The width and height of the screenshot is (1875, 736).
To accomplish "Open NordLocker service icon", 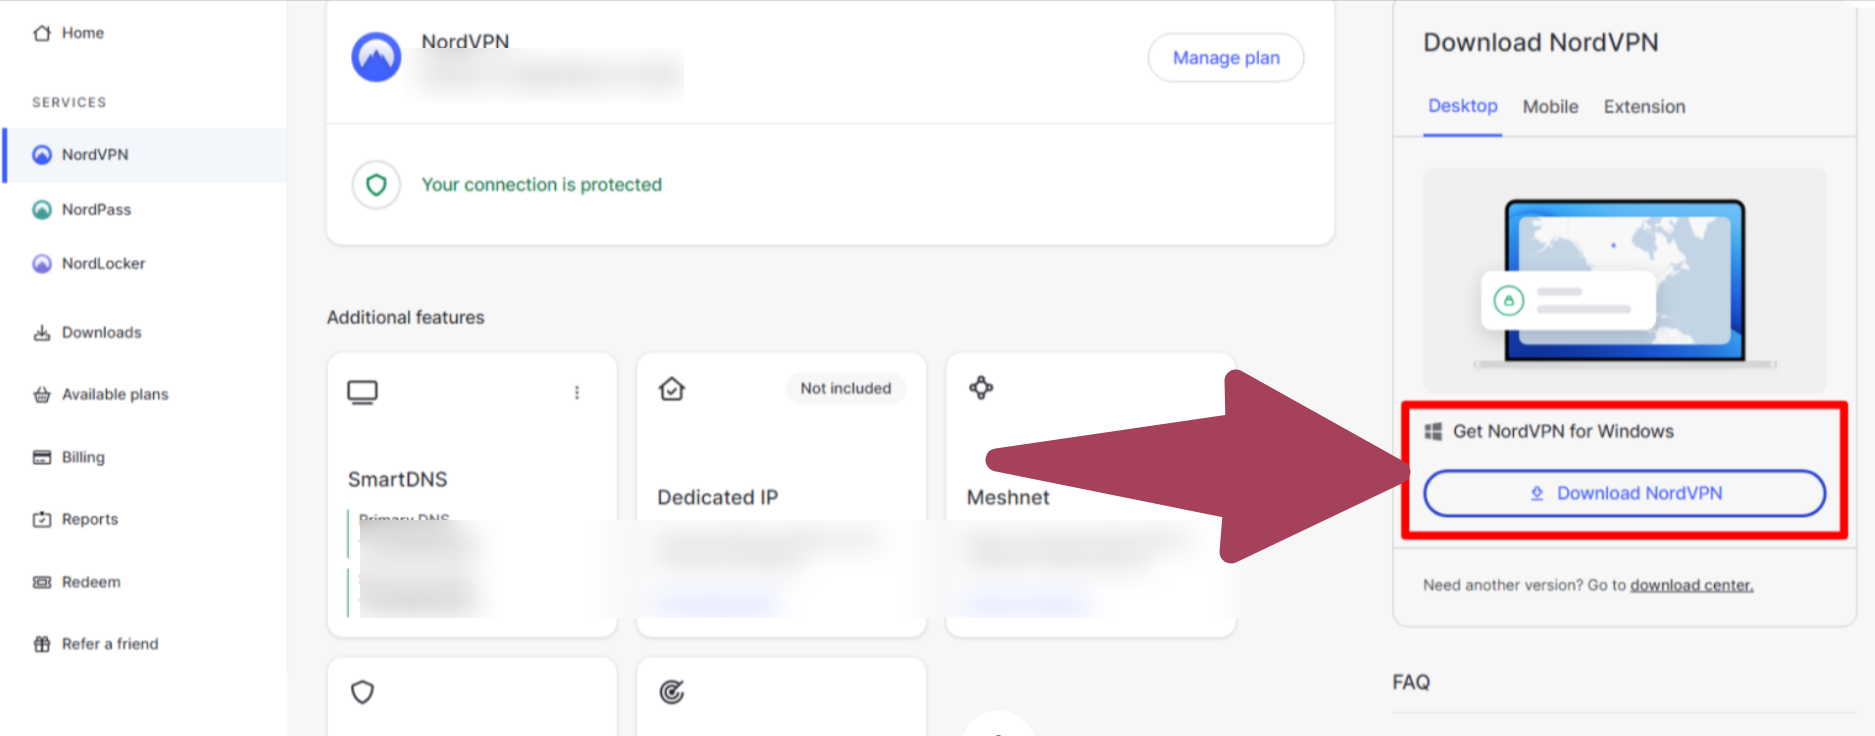I will pos(42,264).
